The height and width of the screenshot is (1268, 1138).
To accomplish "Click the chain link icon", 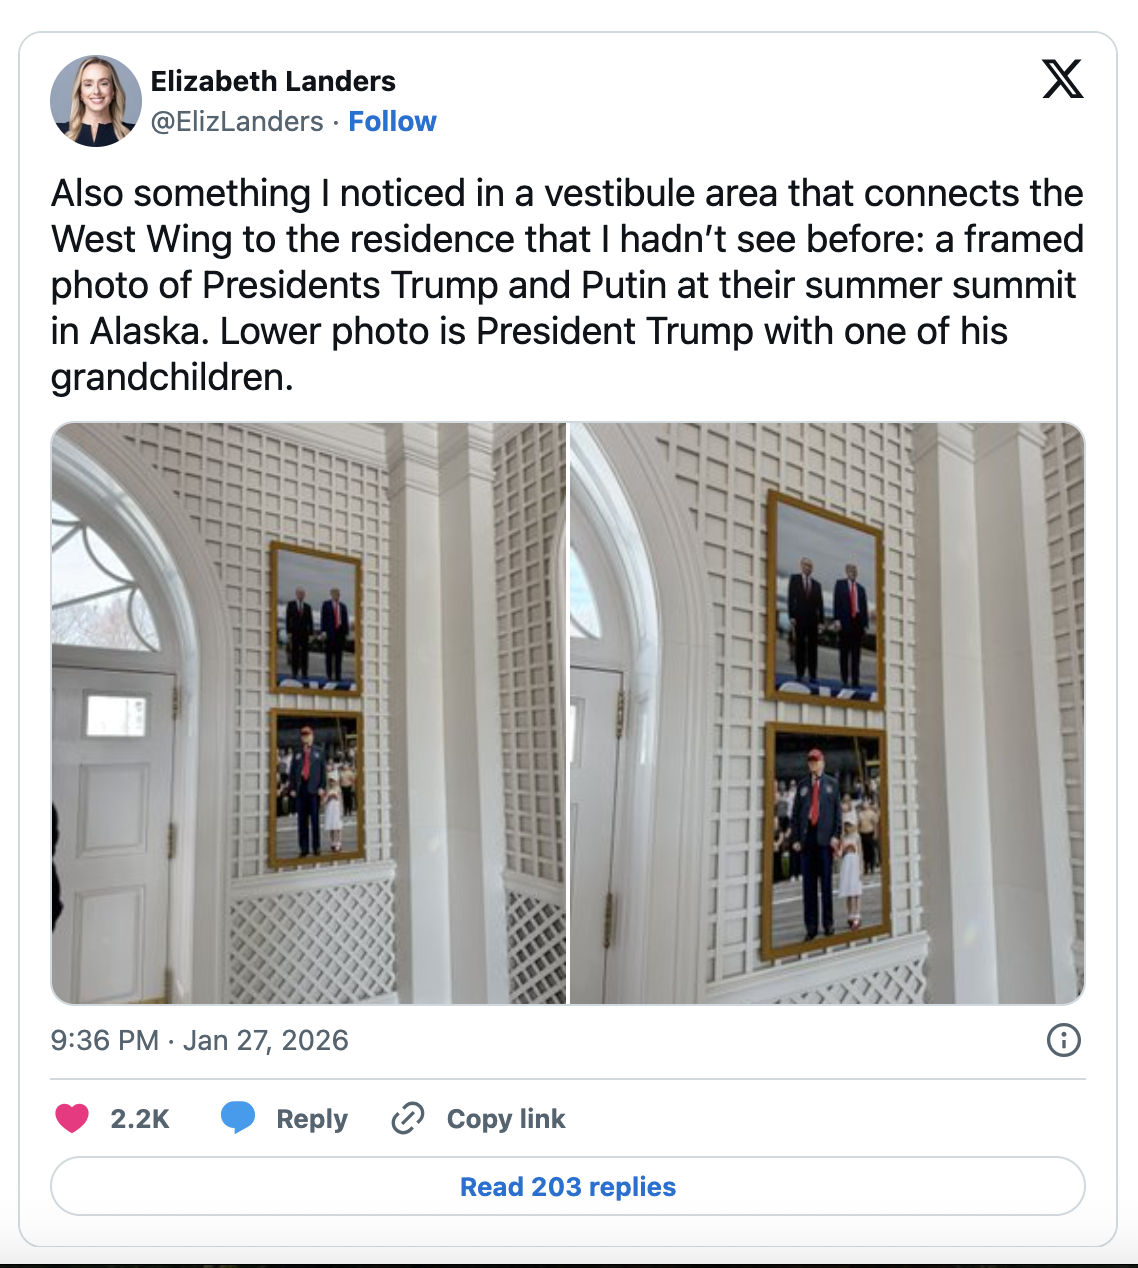I will tap(408, 1118).
